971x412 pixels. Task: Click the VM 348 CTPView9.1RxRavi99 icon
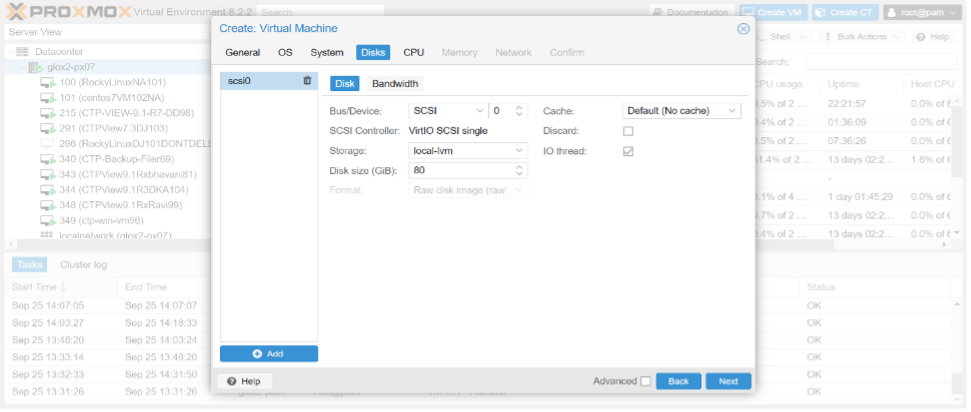48,205
